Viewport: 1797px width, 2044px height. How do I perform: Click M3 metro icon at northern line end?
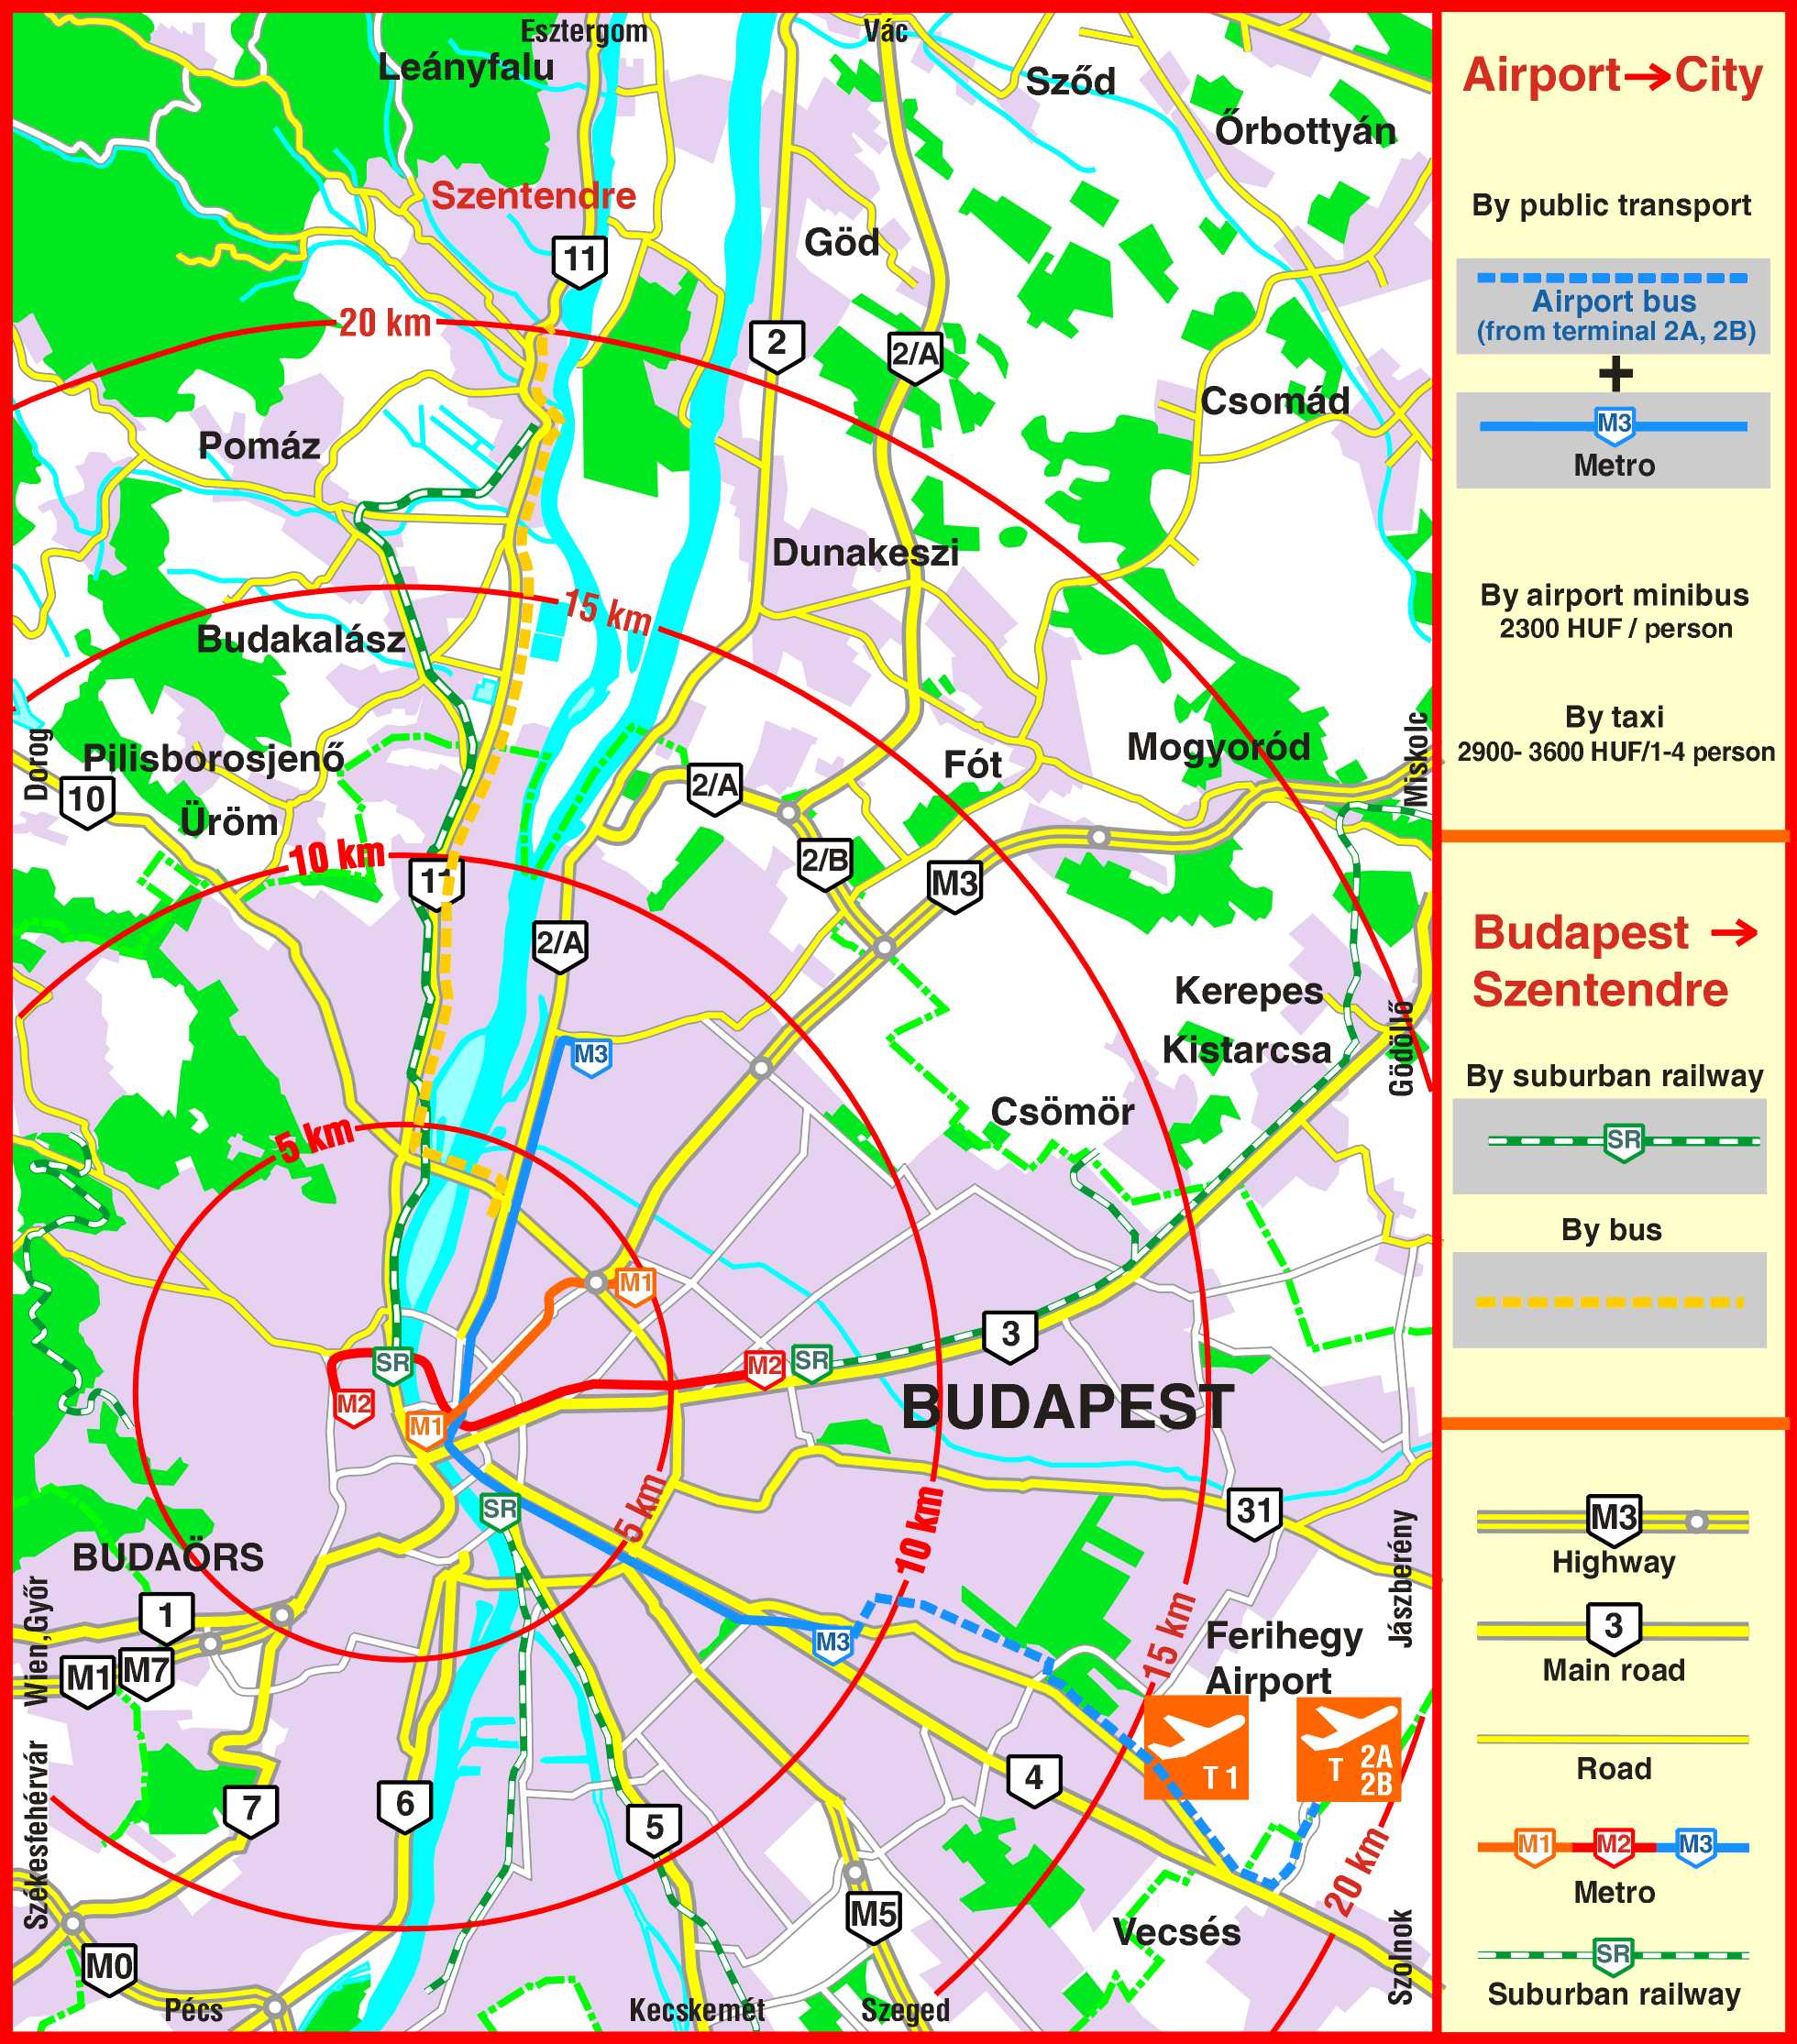590,1058
